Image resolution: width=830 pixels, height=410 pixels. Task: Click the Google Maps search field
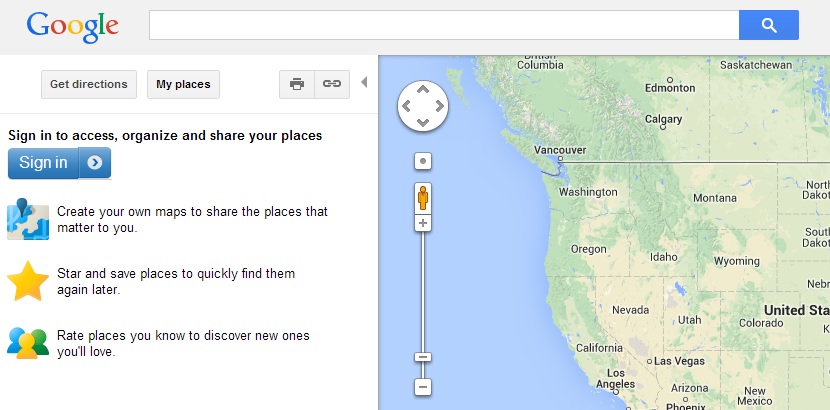444,25
